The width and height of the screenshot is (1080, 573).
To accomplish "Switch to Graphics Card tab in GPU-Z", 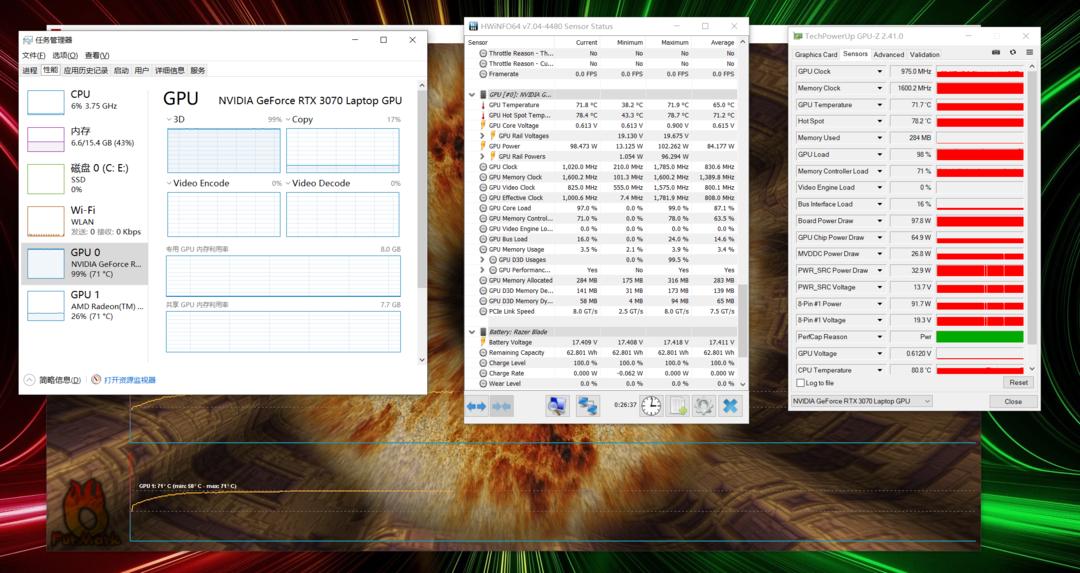I will (x=816, y=54).
